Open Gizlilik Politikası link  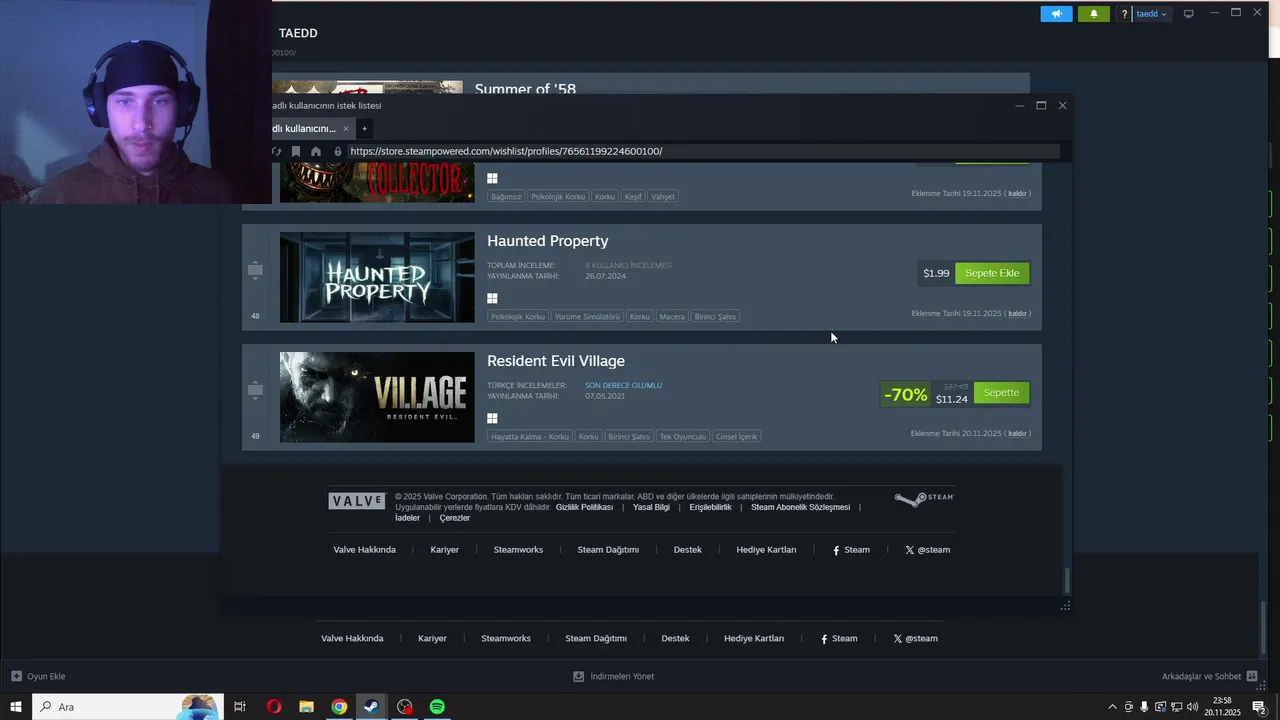(x=584, y=507)
